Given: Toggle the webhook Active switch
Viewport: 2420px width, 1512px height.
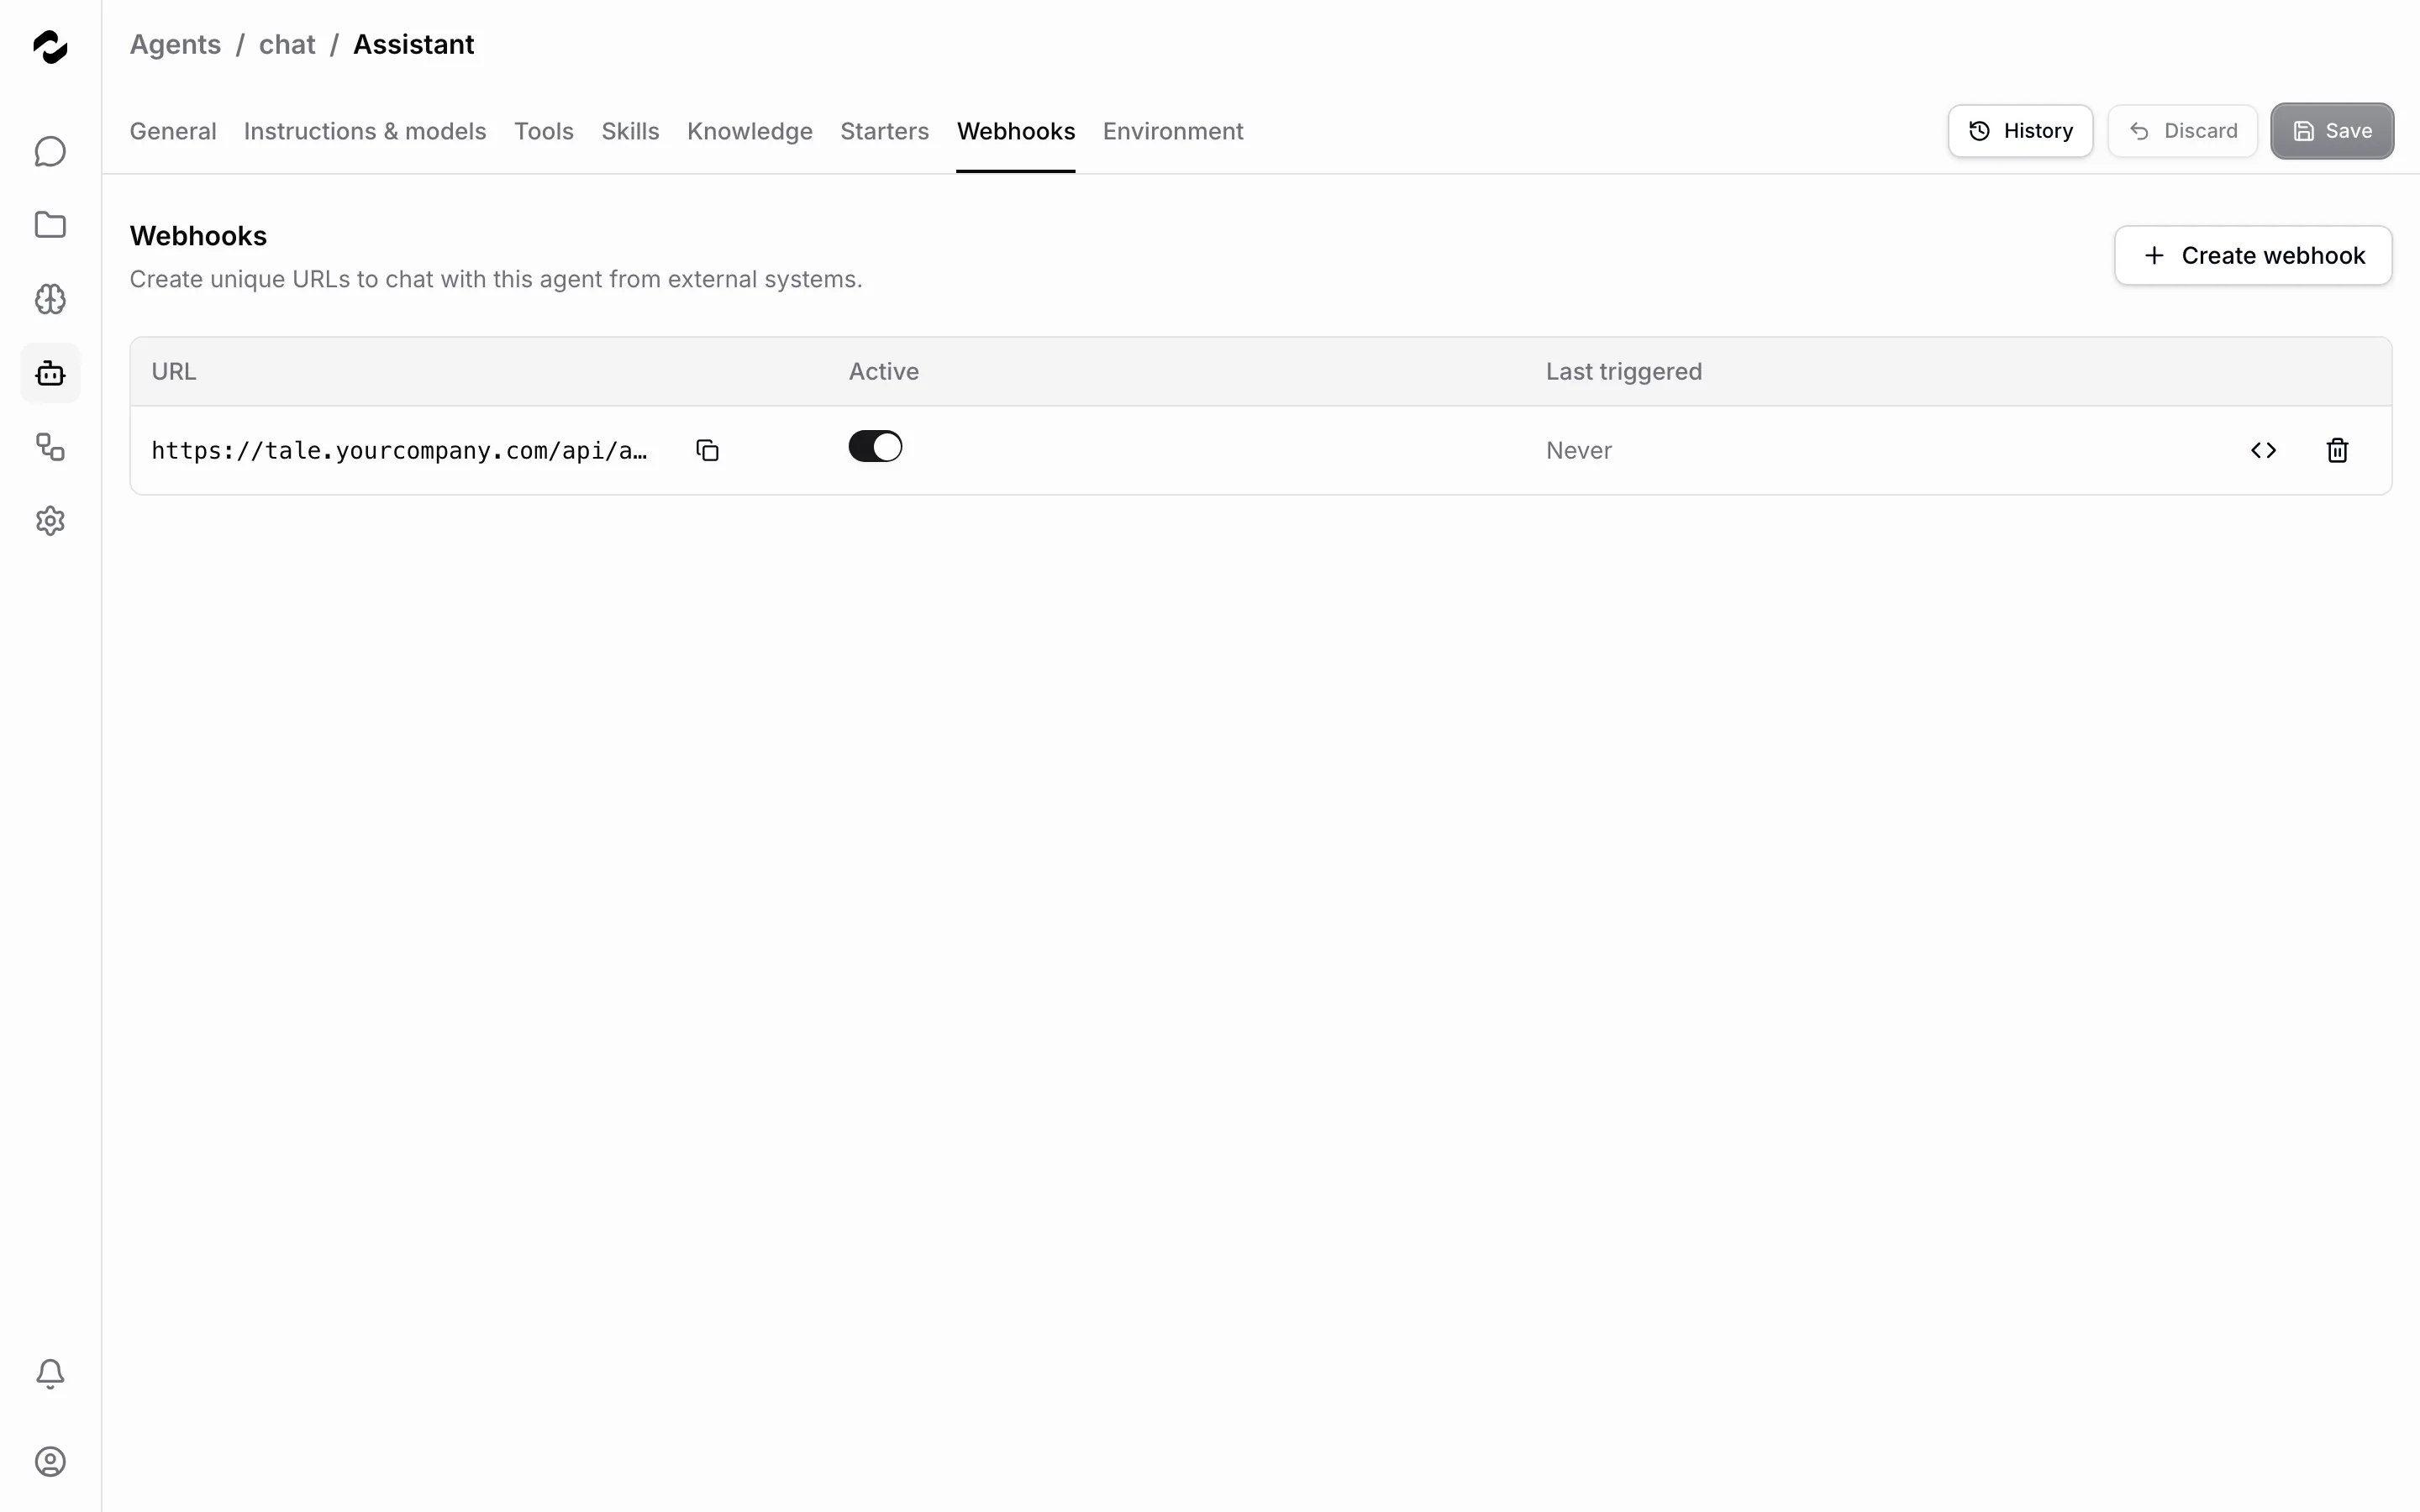Looking at the screenshot, I should (875, 446).
